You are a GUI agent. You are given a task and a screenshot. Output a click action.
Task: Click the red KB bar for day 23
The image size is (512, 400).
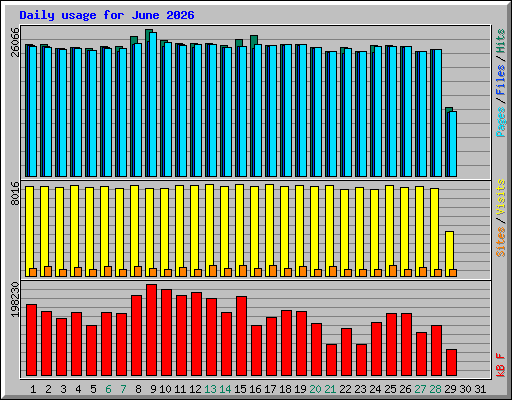(361, 360)
